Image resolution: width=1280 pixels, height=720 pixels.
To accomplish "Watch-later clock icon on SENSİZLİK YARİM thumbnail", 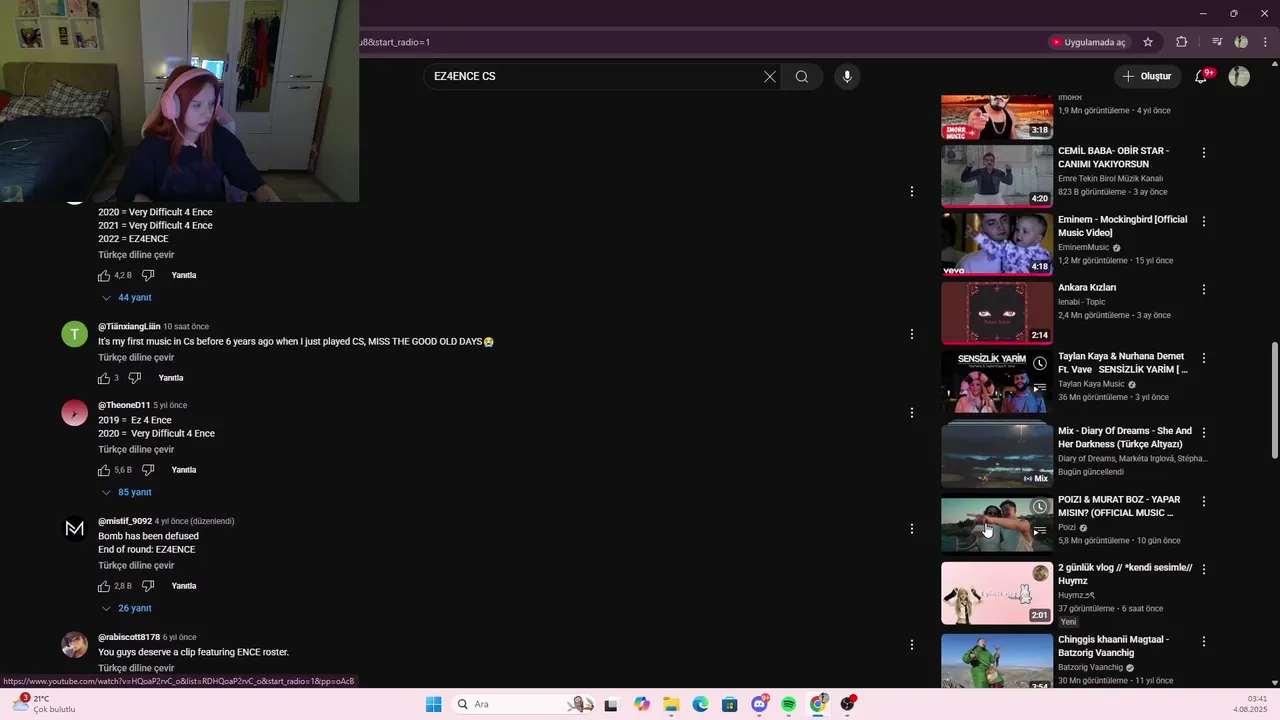I will click(1040, 363).
